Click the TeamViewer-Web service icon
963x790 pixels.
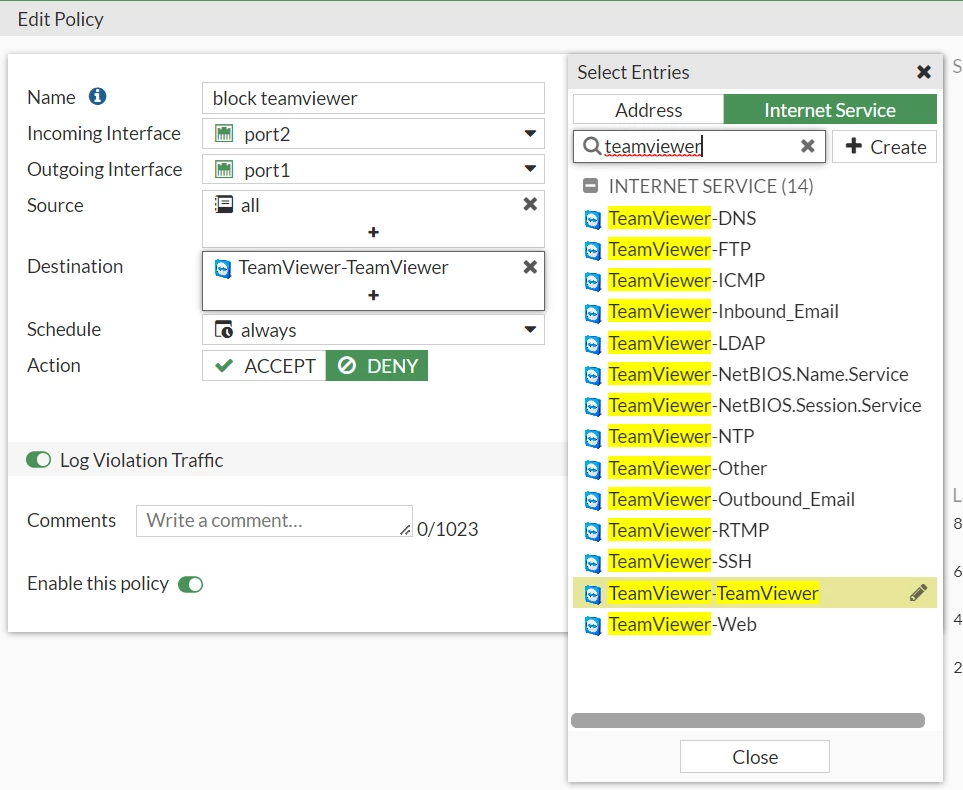click(x=592, y=625)
